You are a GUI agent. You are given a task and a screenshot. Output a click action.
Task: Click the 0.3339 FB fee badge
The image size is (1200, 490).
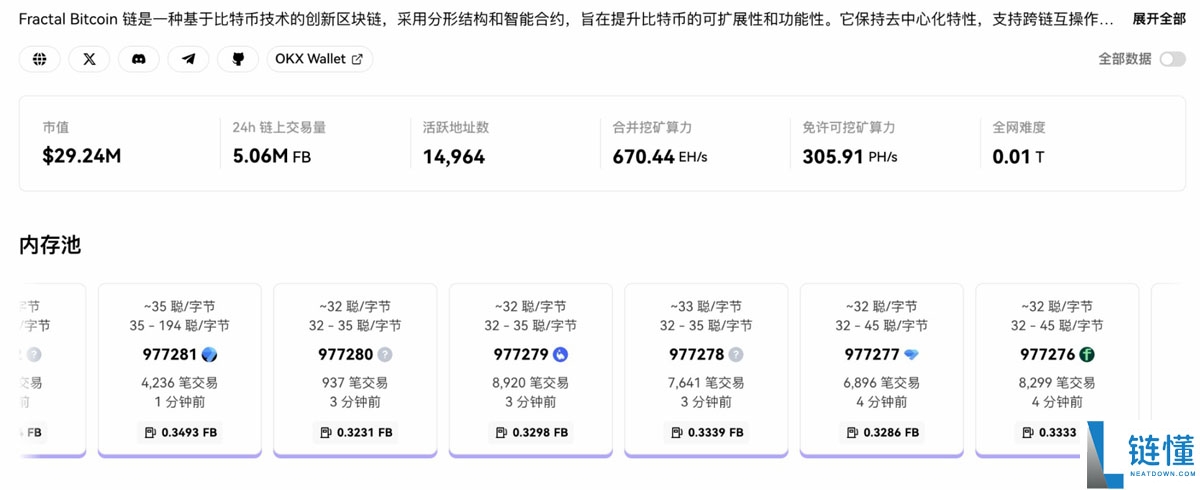tap(707, 433)
